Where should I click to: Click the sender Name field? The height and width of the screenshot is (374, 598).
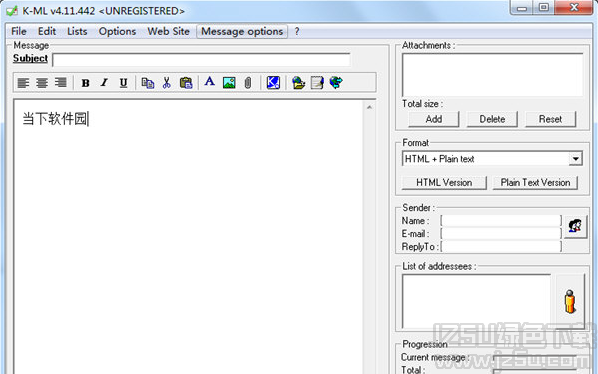[501, 220]
